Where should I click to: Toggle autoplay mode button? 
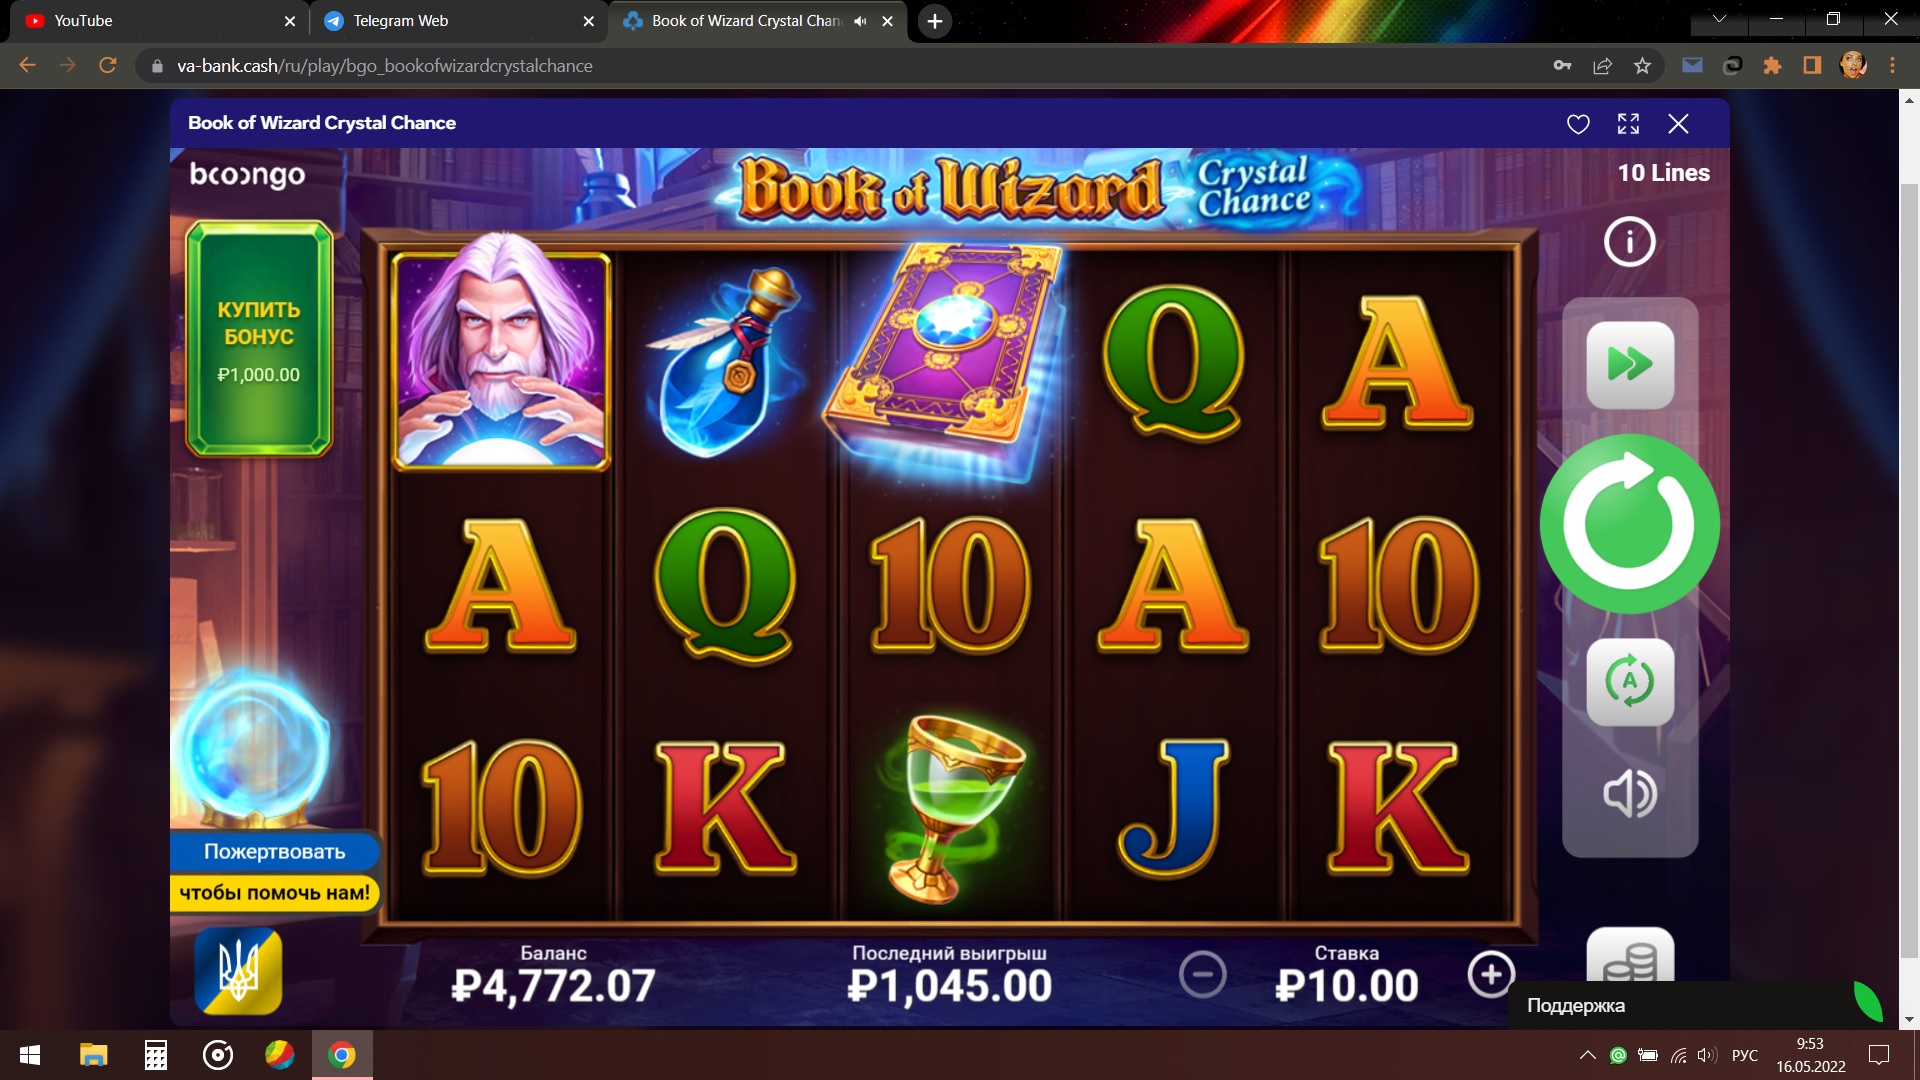click(1630, 682)
